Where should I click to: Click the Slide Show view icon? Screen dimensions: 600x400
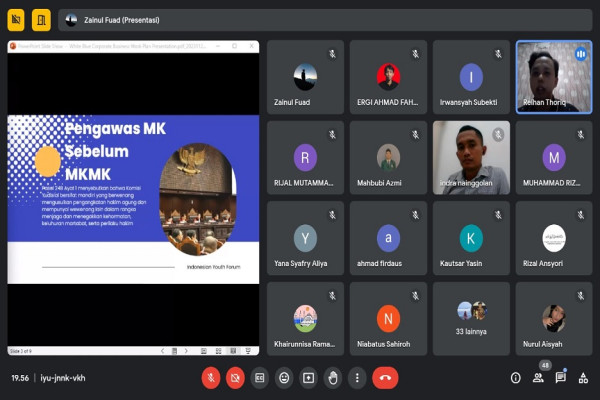(248, 351)
